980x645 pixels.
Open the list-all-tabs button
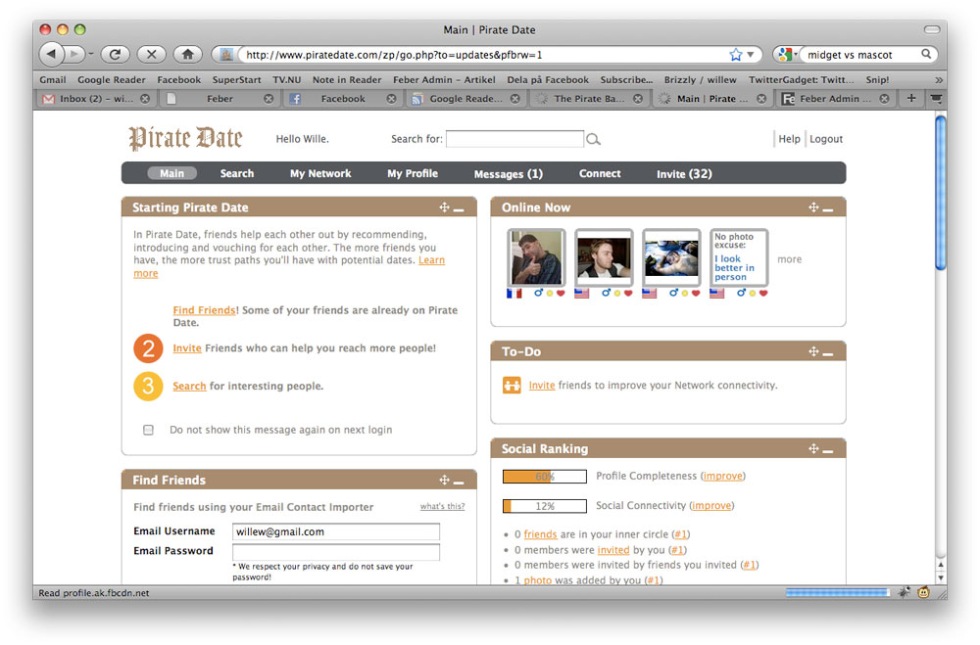[x=936, y=98]
